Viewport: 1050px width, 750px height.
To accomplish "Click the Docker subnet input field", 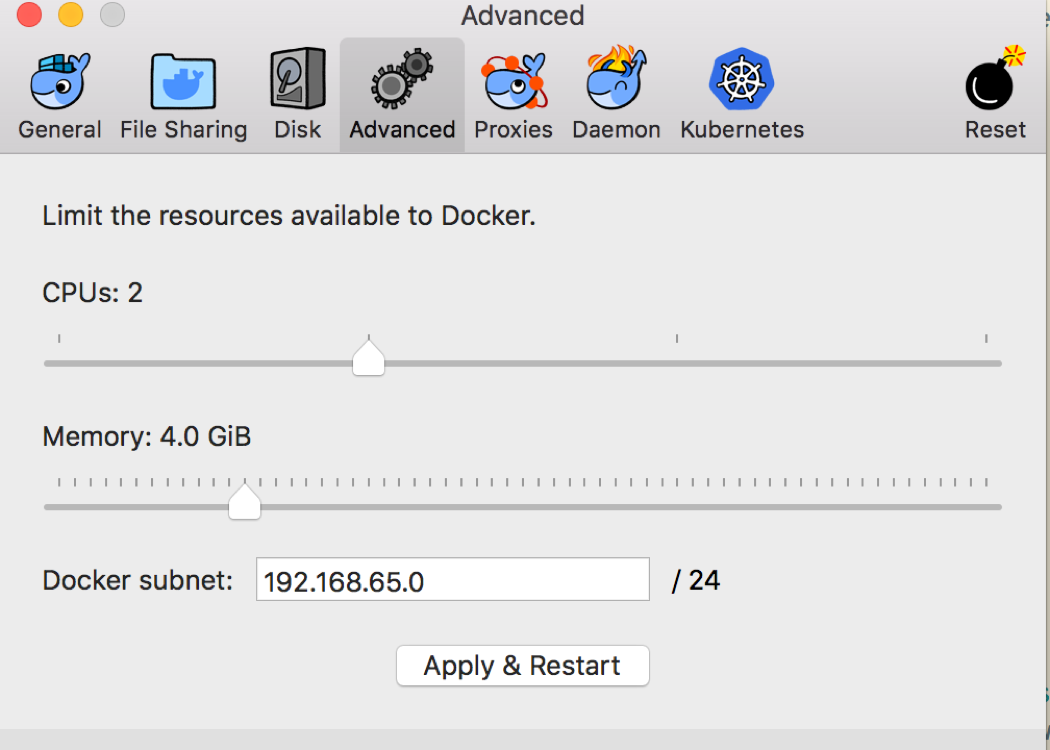I will pos(453,579).
